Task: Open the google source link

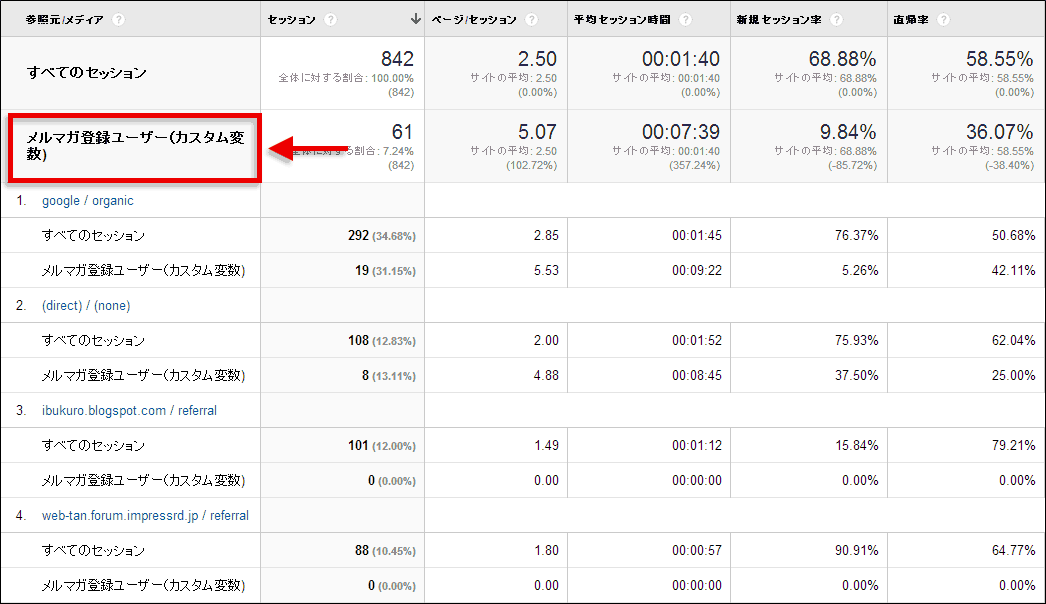Action: (60, 201)
